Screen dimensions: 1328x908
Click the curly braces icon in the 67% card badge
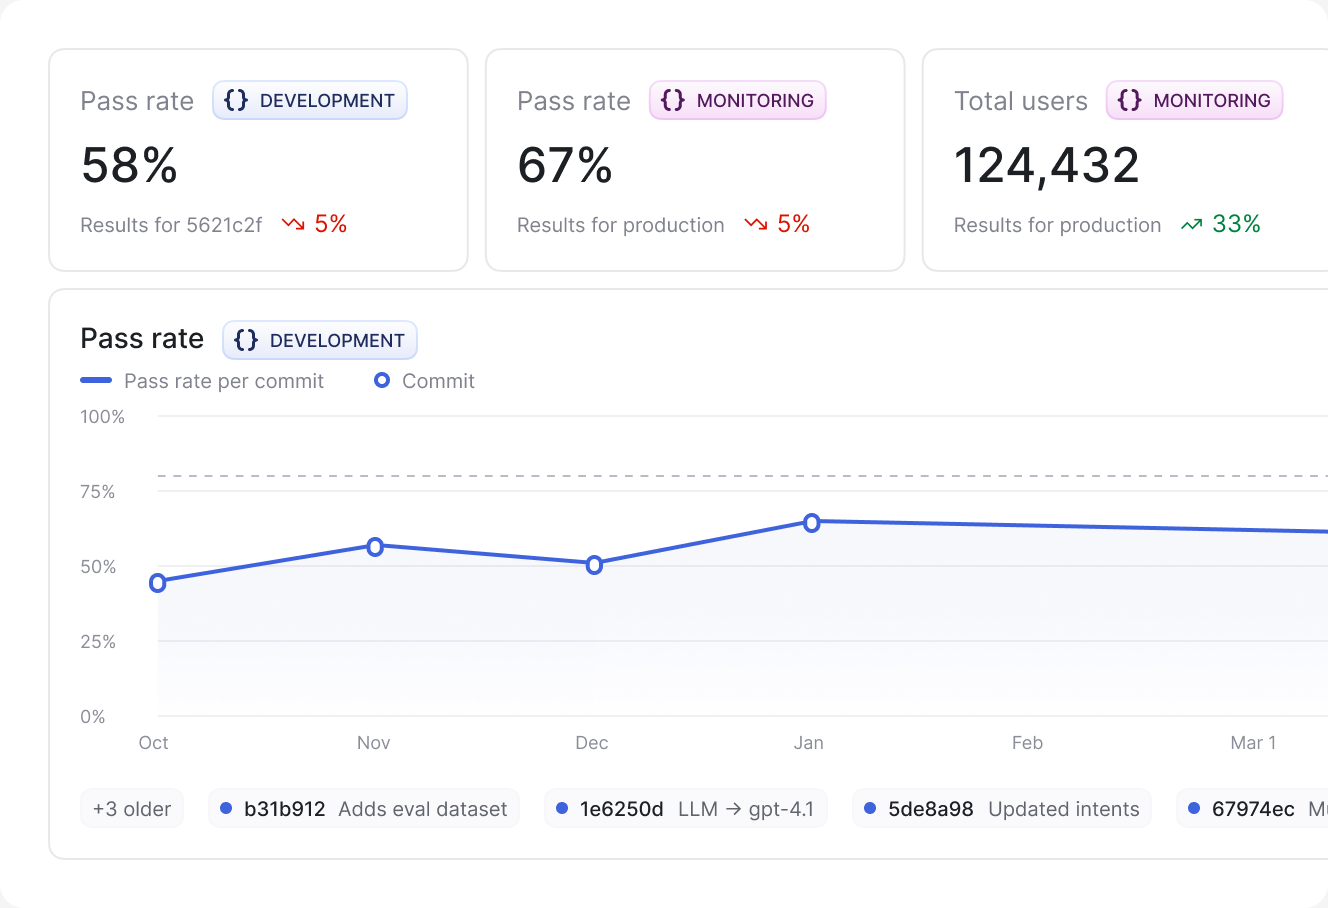click(x=673, y=100)
